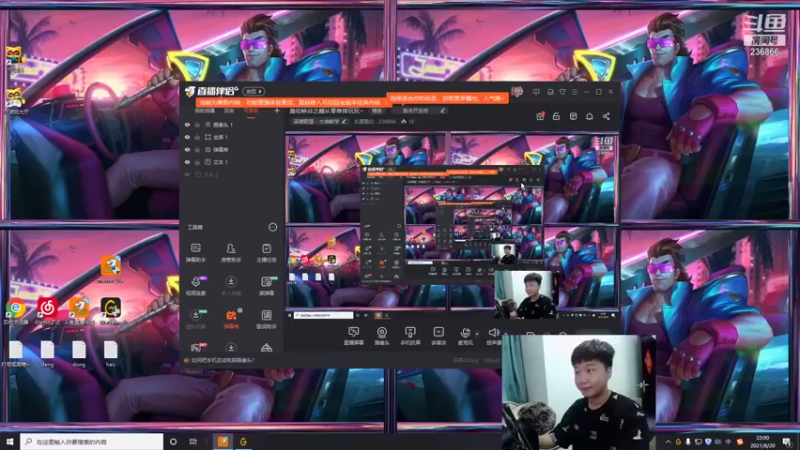This screenshot has width=800, height=450.
Task: Expand the microphone options arrow
Action: coord(477,334)
